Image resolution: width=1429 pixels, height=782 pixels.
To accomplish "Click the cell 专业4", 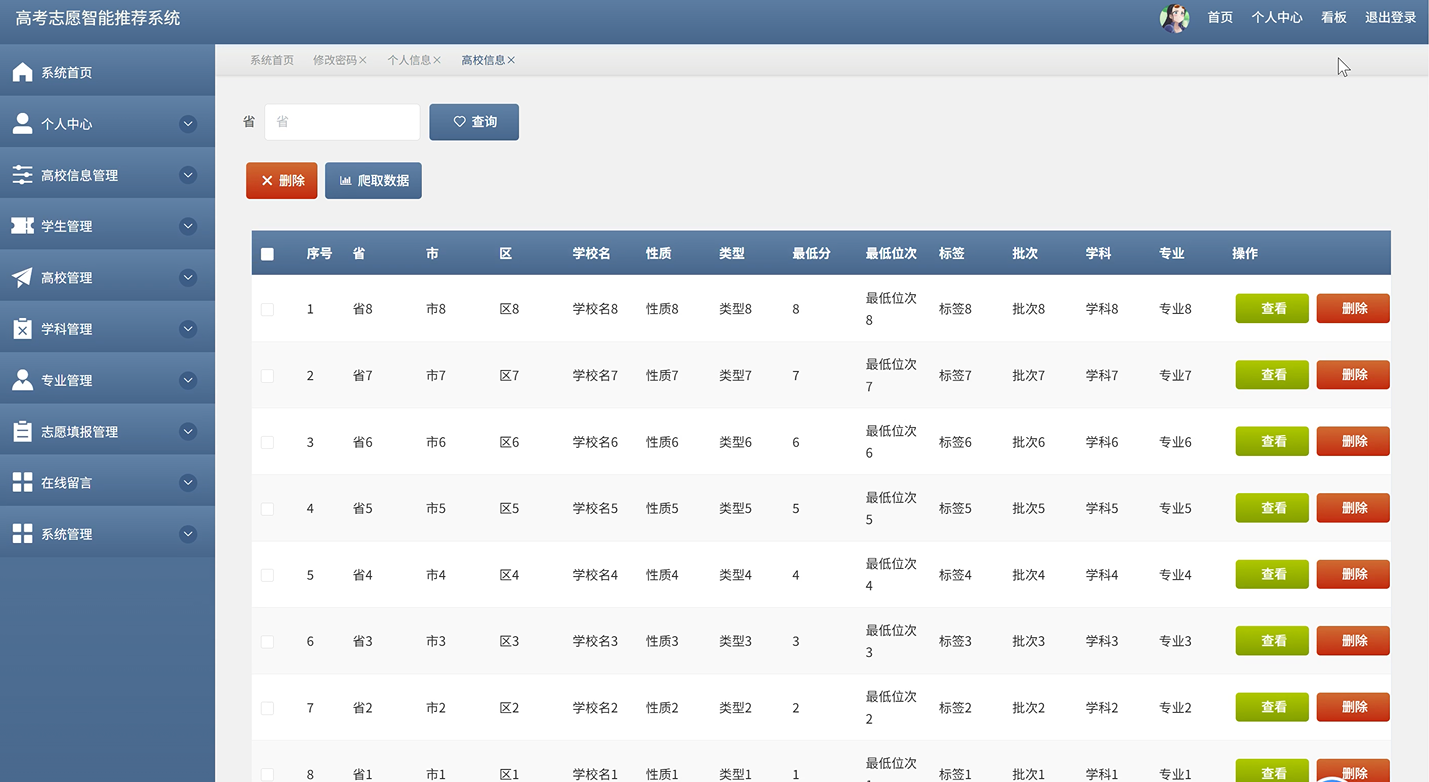I will (1175, 575).
